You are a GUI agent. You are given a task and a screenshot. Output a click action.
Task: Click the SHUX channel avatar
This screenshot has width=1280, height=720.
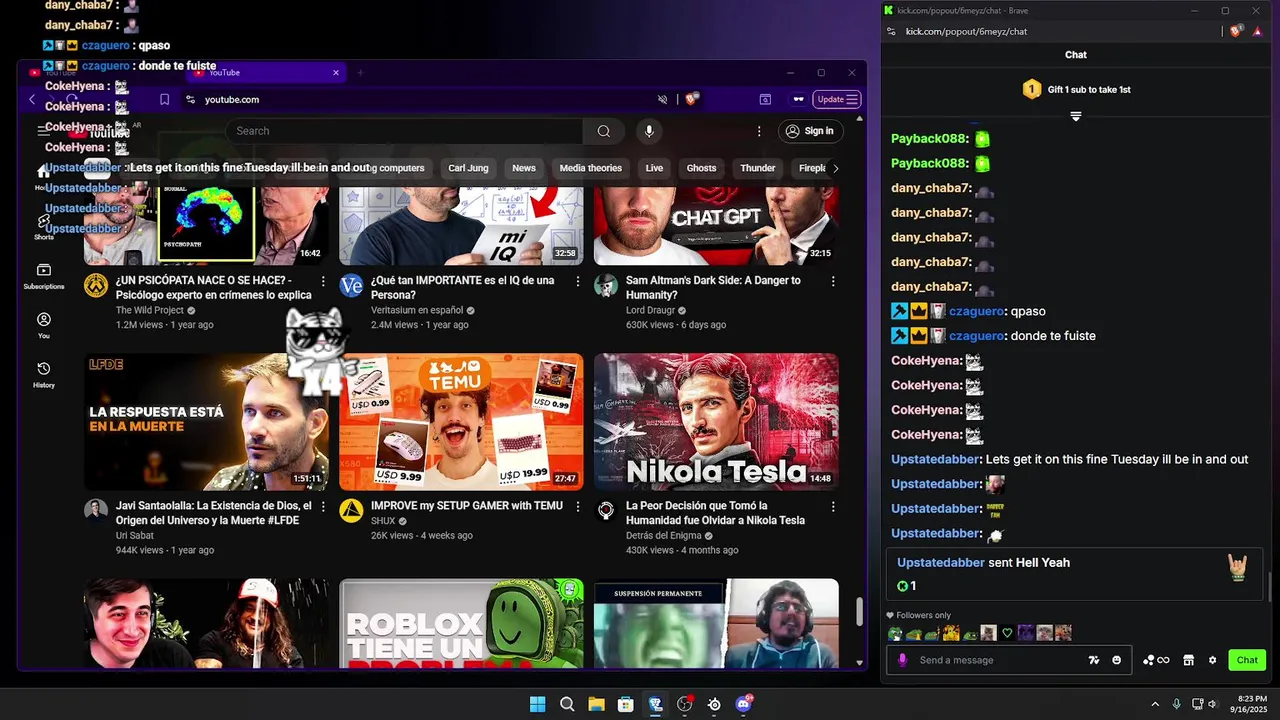(x=351, y=511)
